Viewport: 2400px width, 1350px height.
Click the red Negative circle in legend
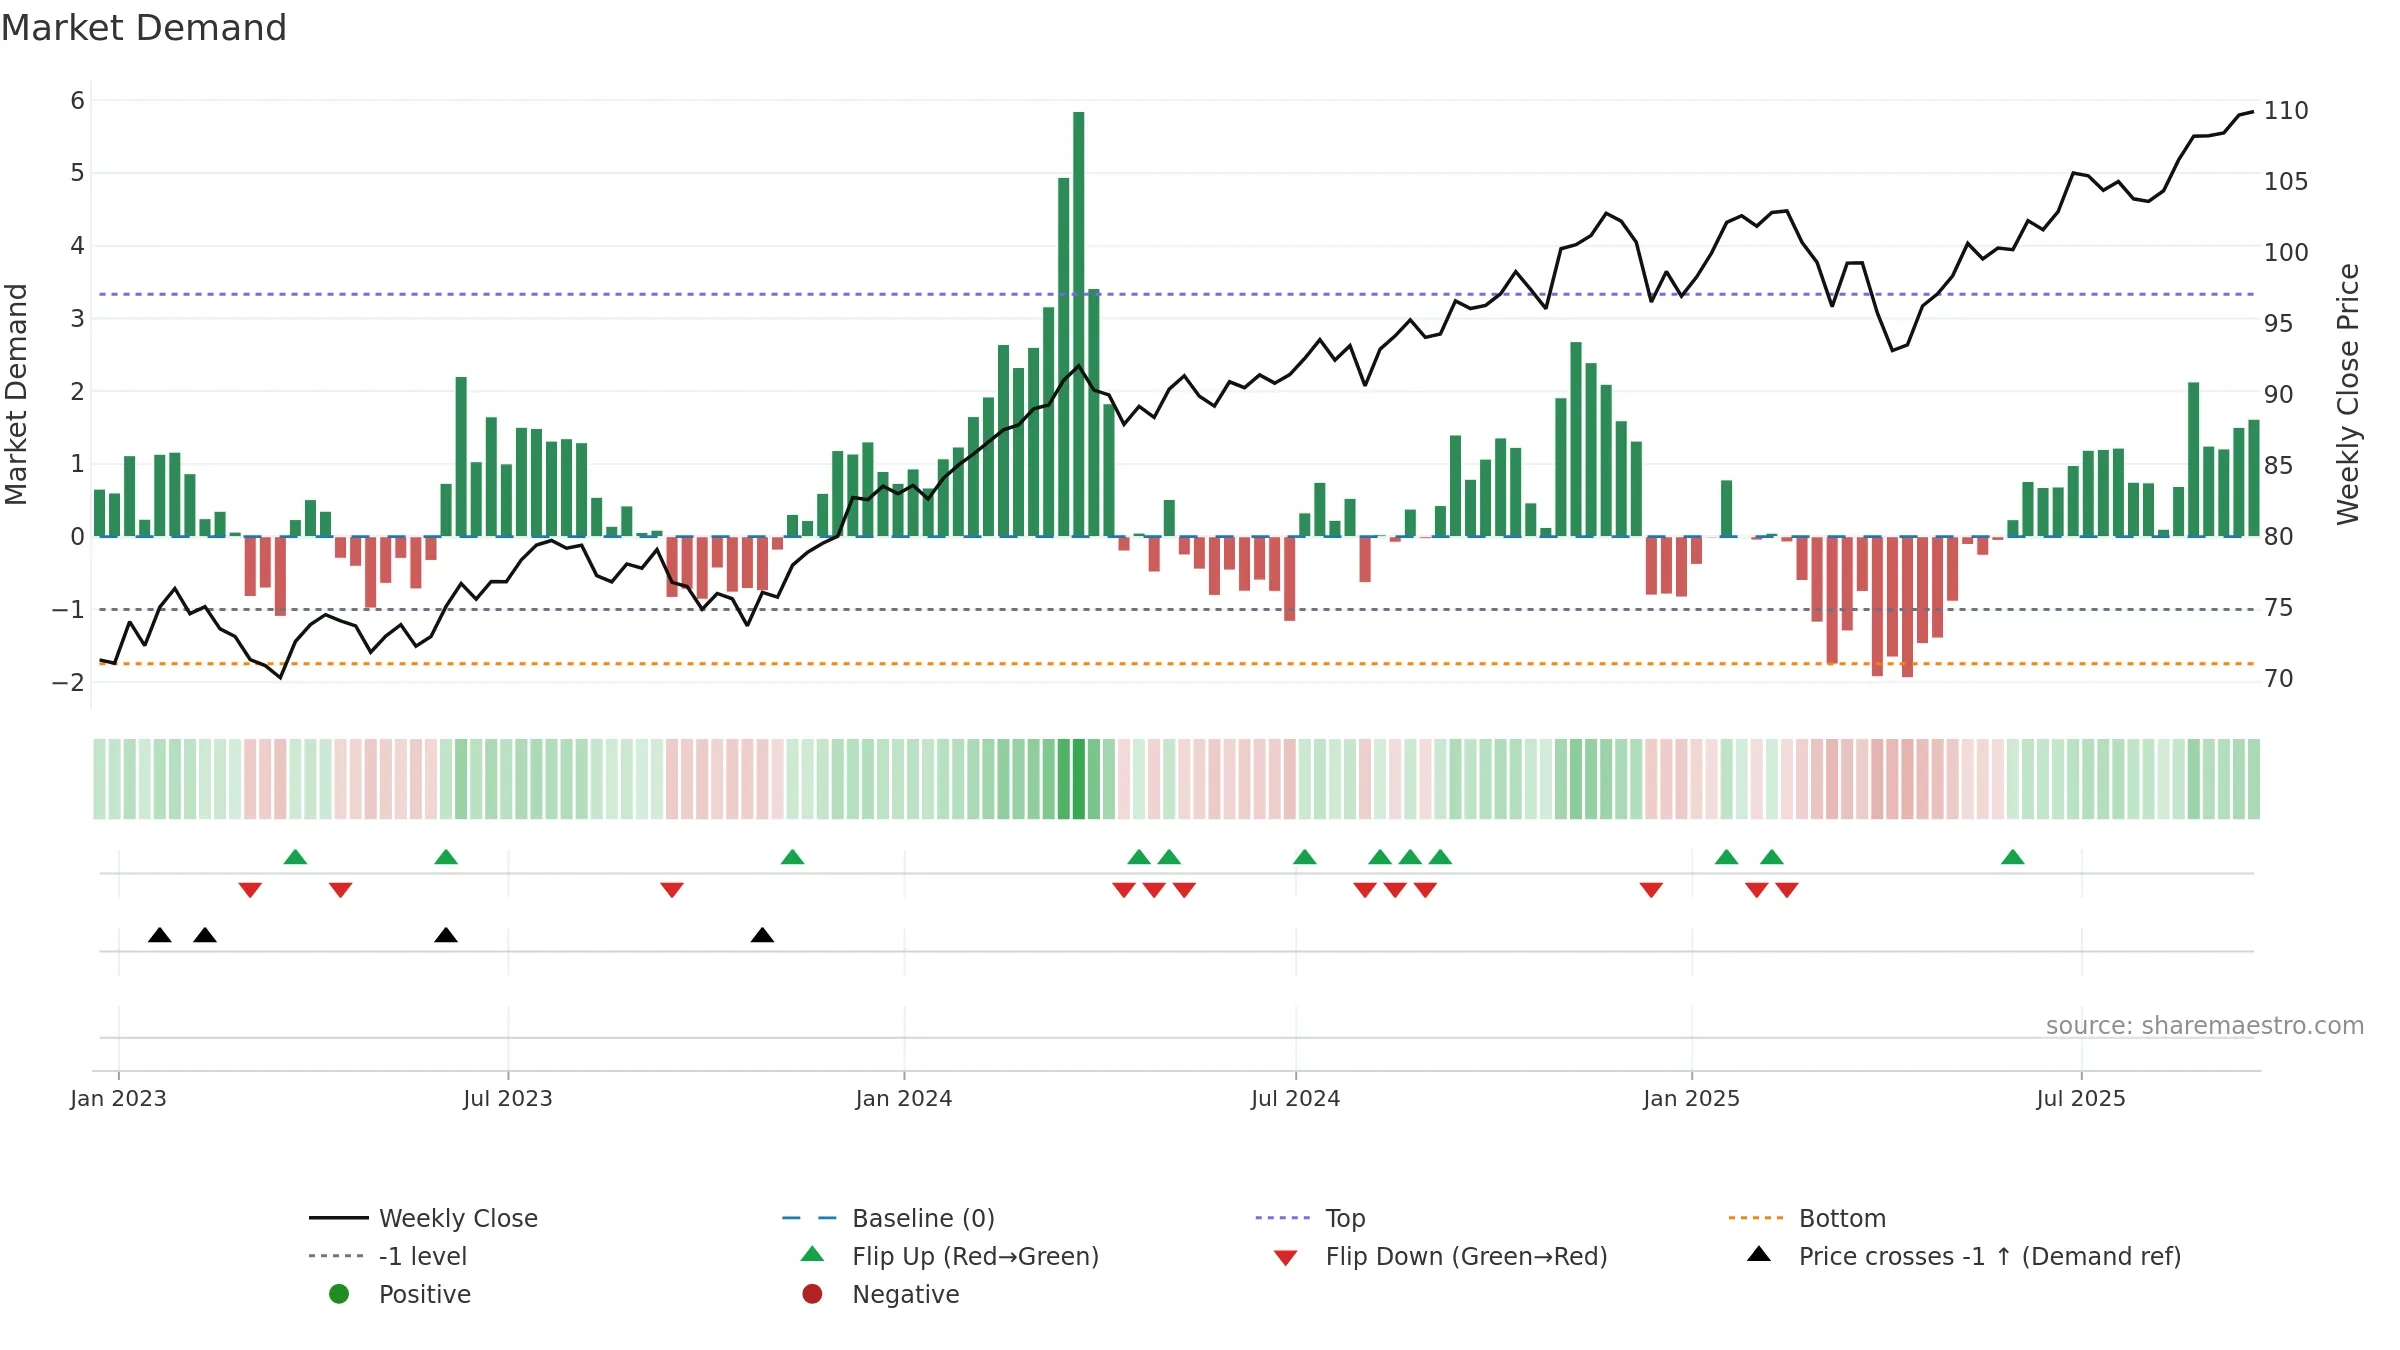click(x=812, y=1294)
